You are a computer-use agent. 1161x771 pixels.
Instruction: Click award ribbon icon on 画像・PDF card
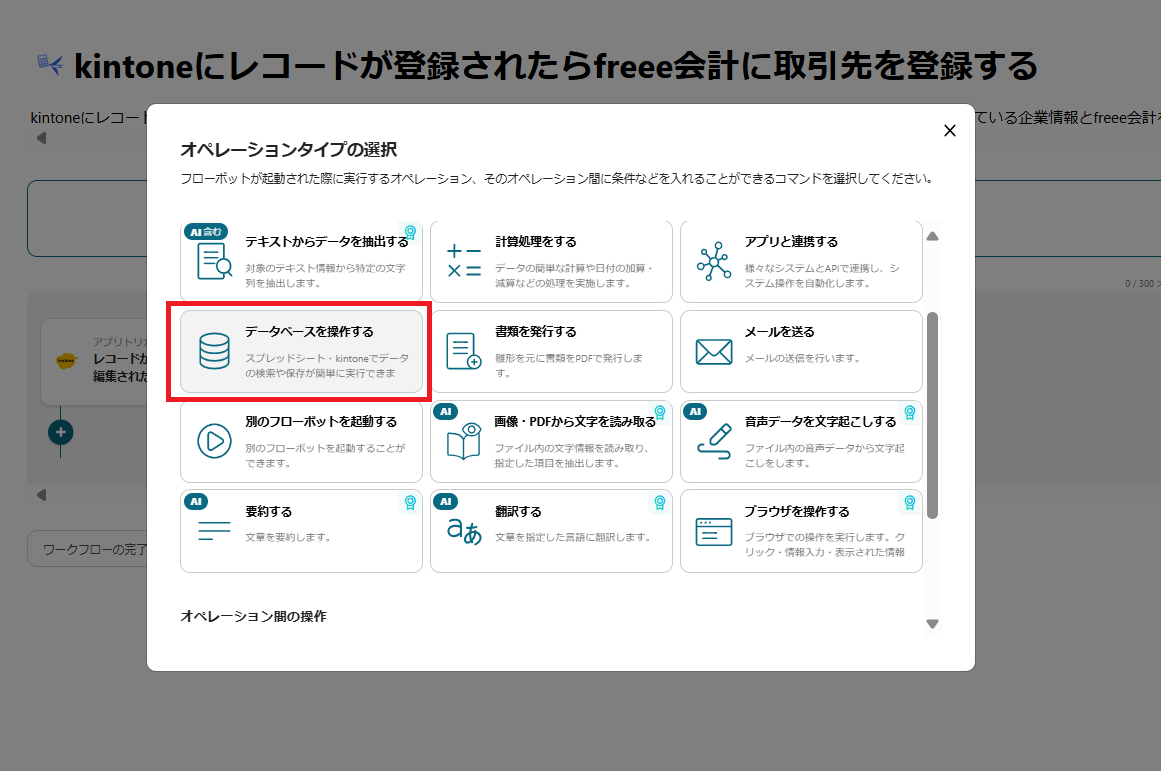click(x=660, y=413)
